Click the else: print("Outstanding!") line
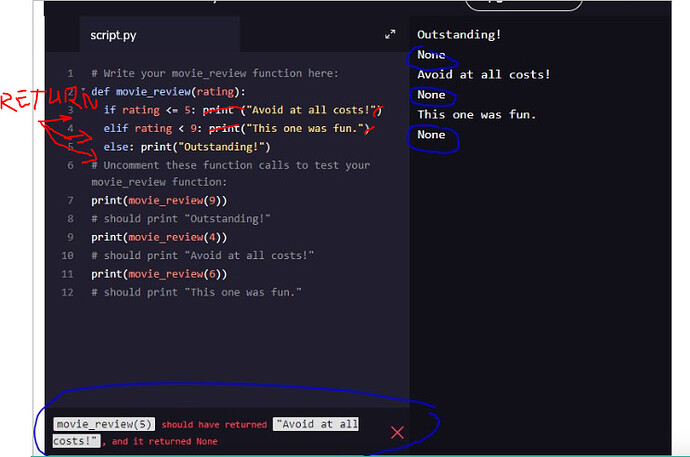This screenshot has height=457, width=690. [187, 147]
